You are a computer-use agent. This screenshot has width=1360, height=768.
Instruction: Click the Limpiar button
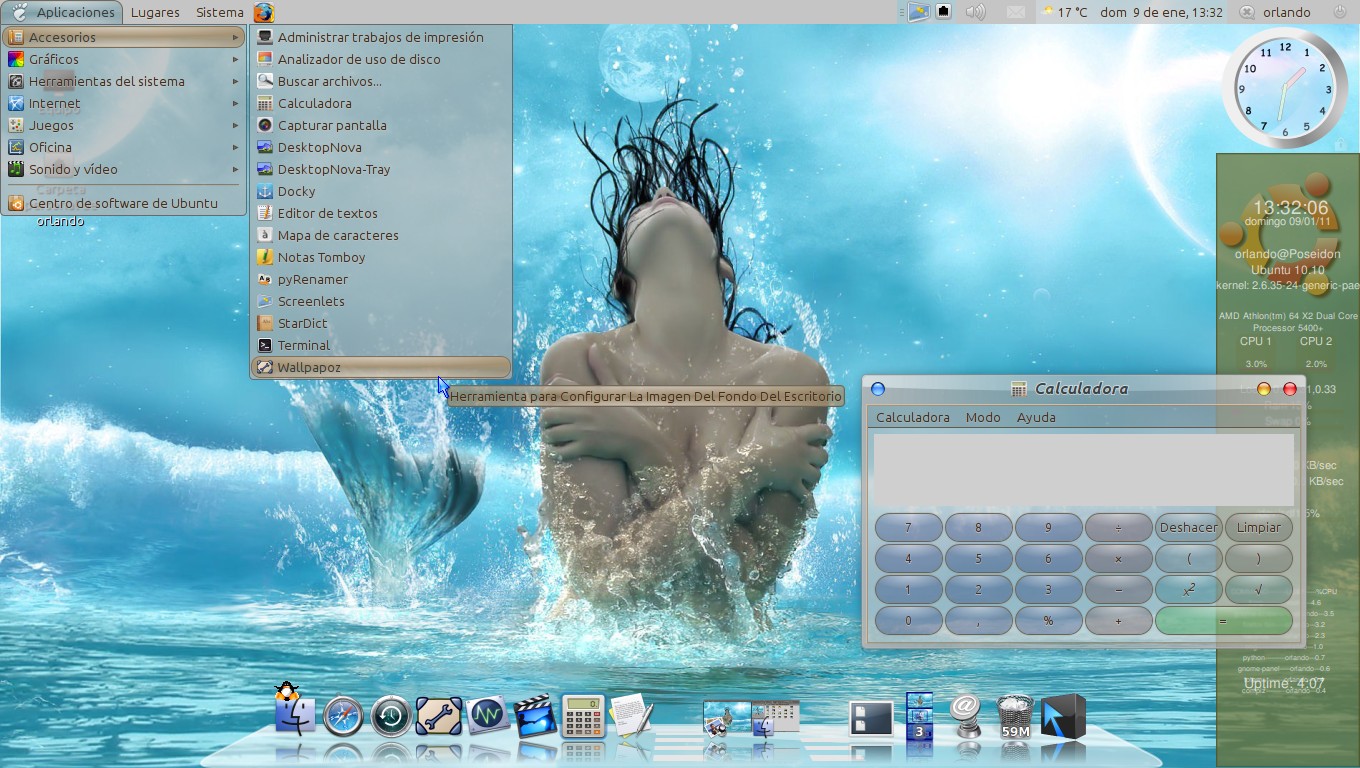click(x=1258, y=527)
